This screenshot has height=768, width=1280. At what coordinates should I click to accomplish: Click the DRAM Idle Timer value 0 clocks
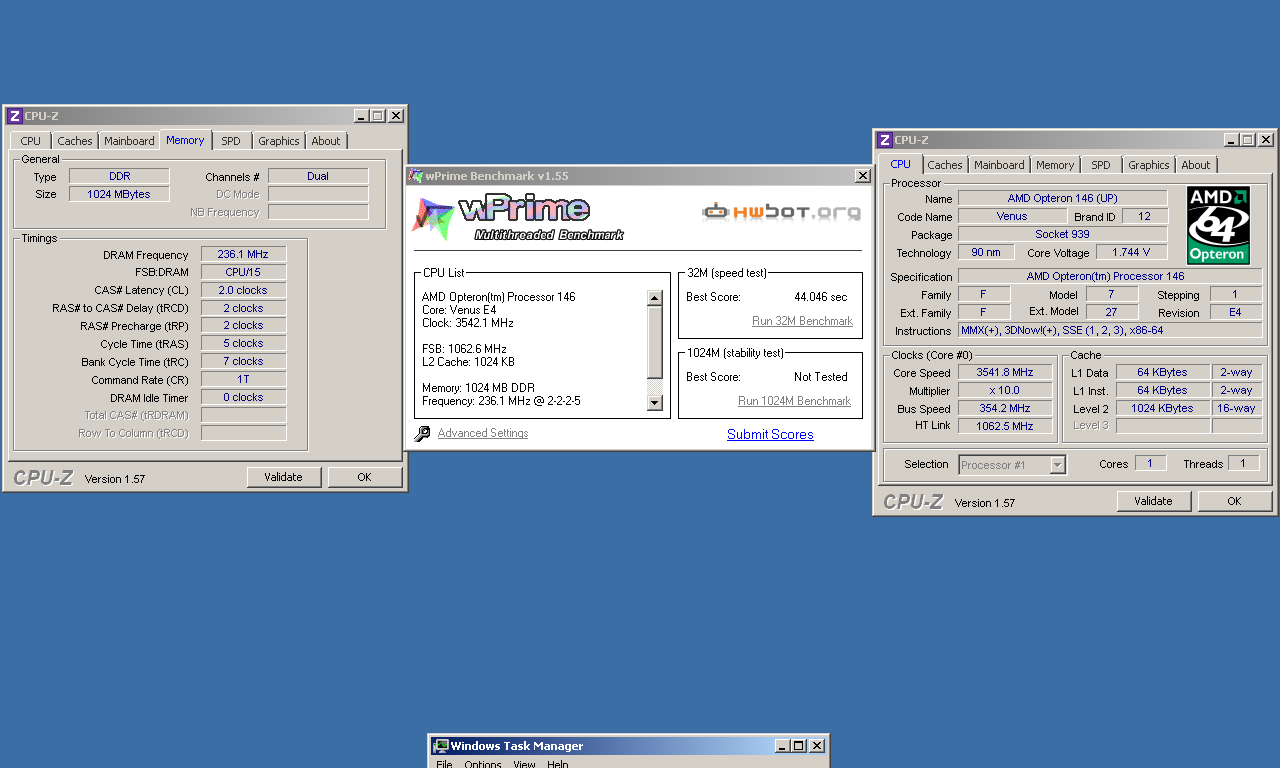(243, 397)
